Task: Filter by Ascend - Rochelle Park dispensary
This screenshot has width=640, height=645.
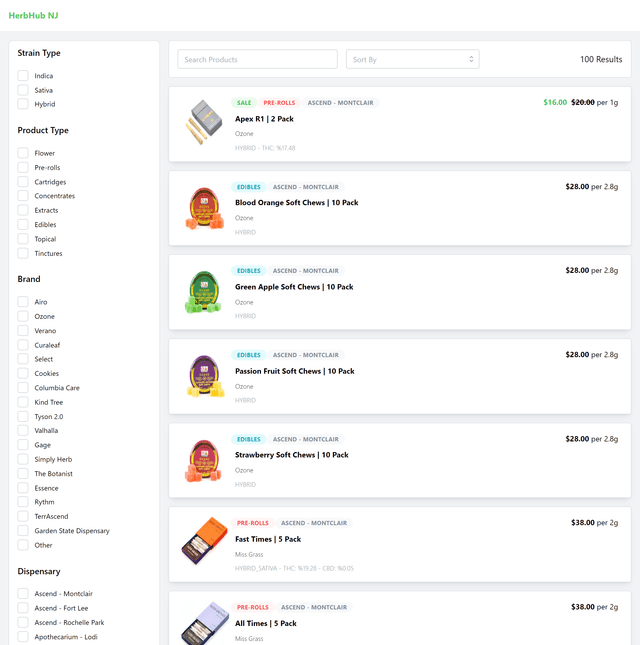Action: [23, 623]
